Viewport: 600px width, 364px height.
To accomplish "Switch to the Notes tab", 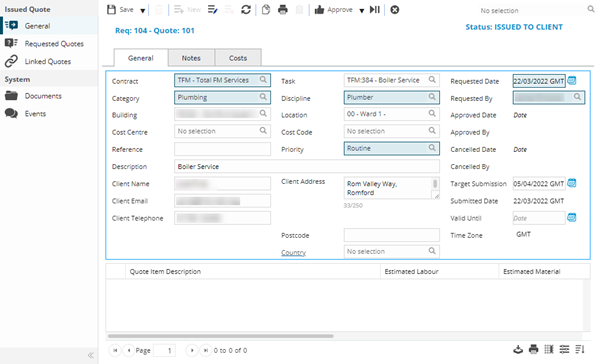I will tap(191, 58).
